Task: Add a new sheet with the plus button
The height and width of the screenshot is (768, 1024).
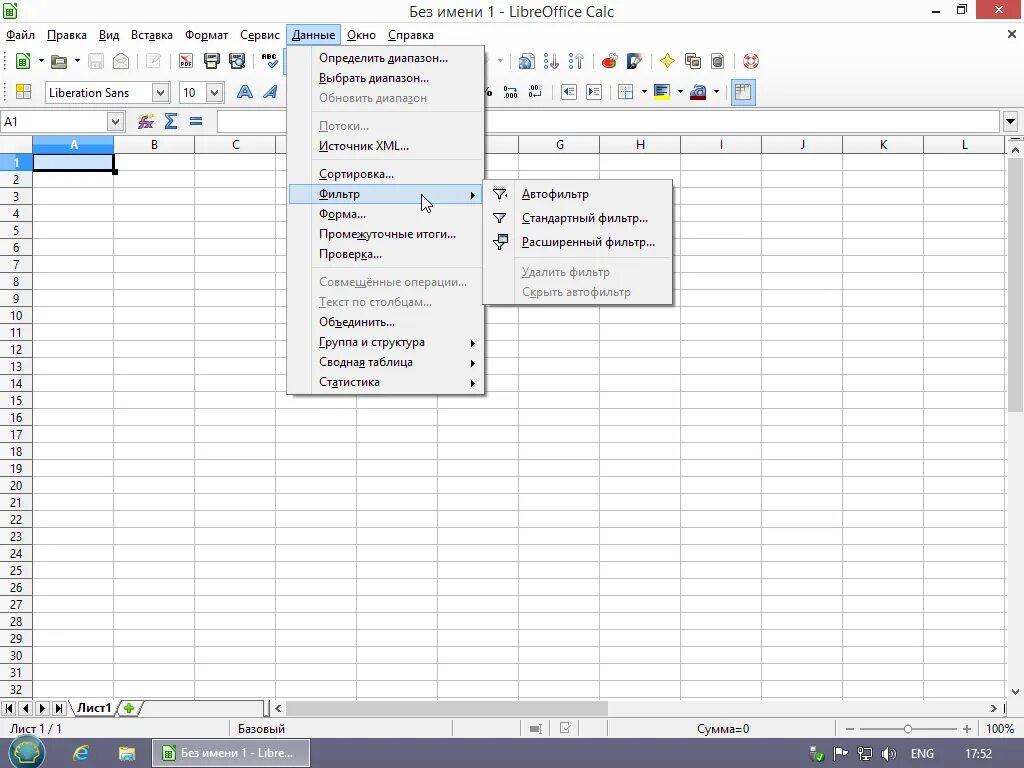Action: [x=129, y=708]
